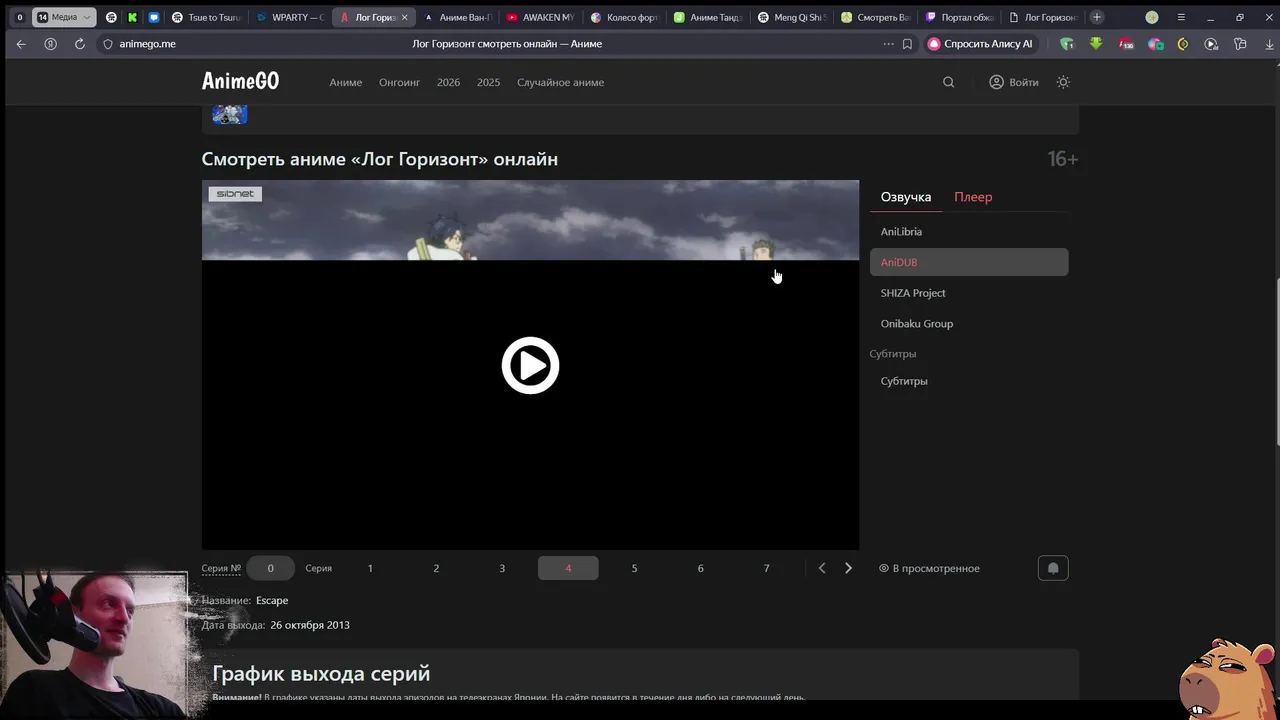Viewport: 1280px width, 720px height.
Task: Switch to Meng Qi Shi tab
Action: [792, 17]
